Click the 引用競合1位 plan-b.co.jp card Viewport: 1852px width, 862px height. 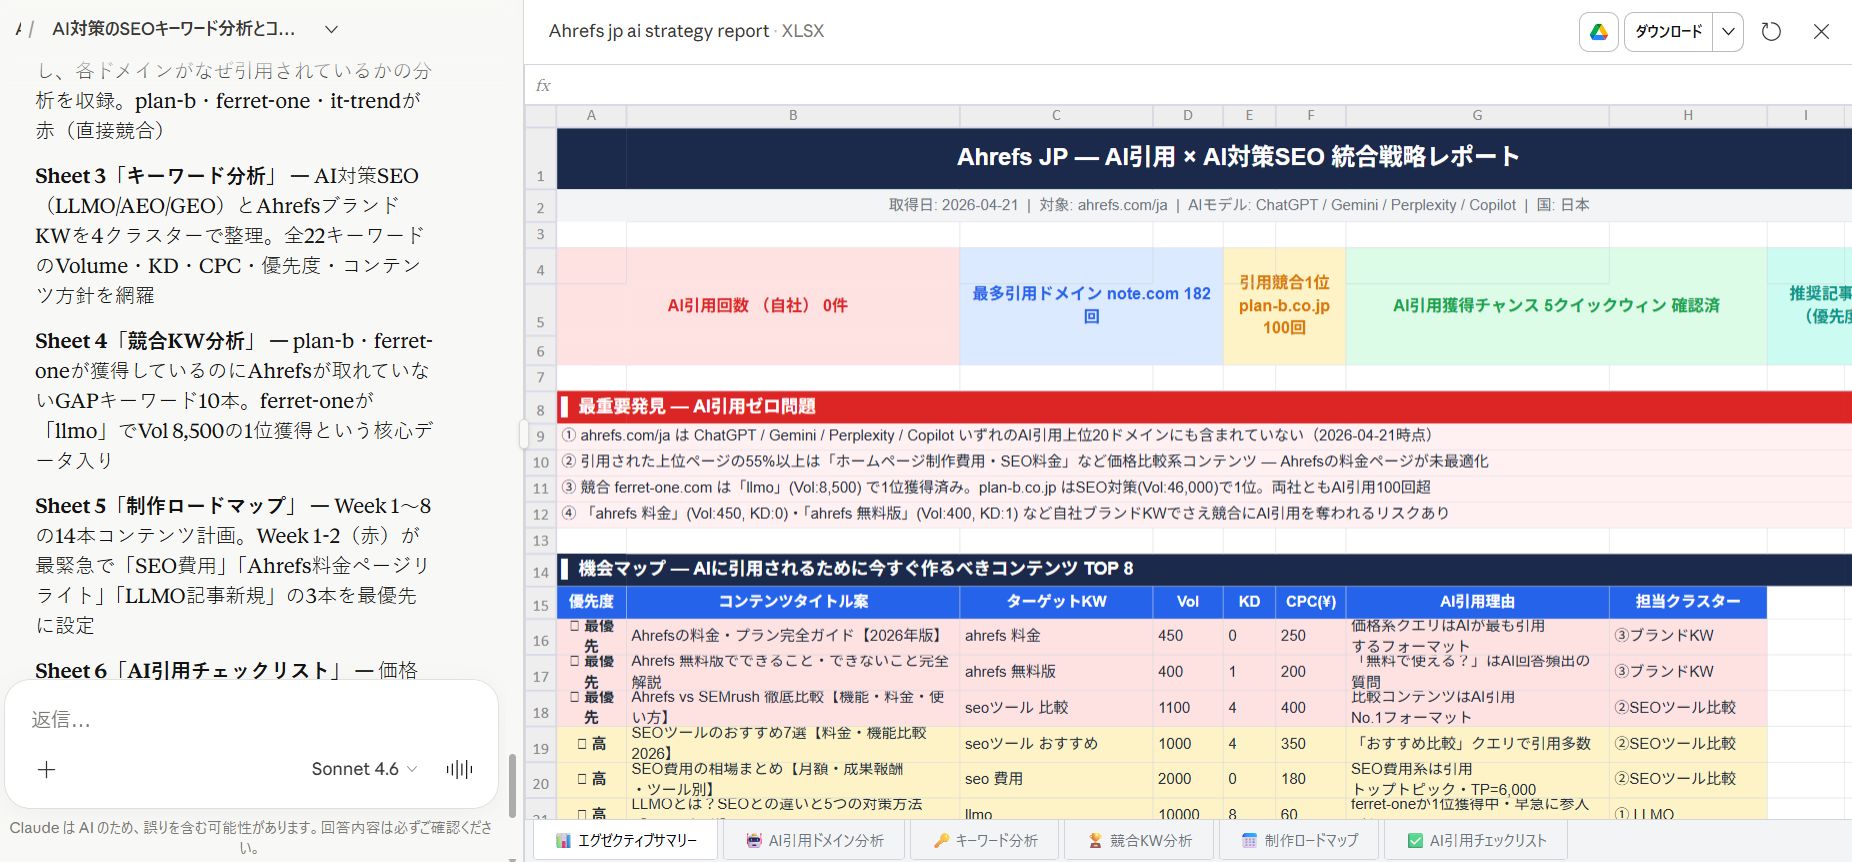(1284, 305)
